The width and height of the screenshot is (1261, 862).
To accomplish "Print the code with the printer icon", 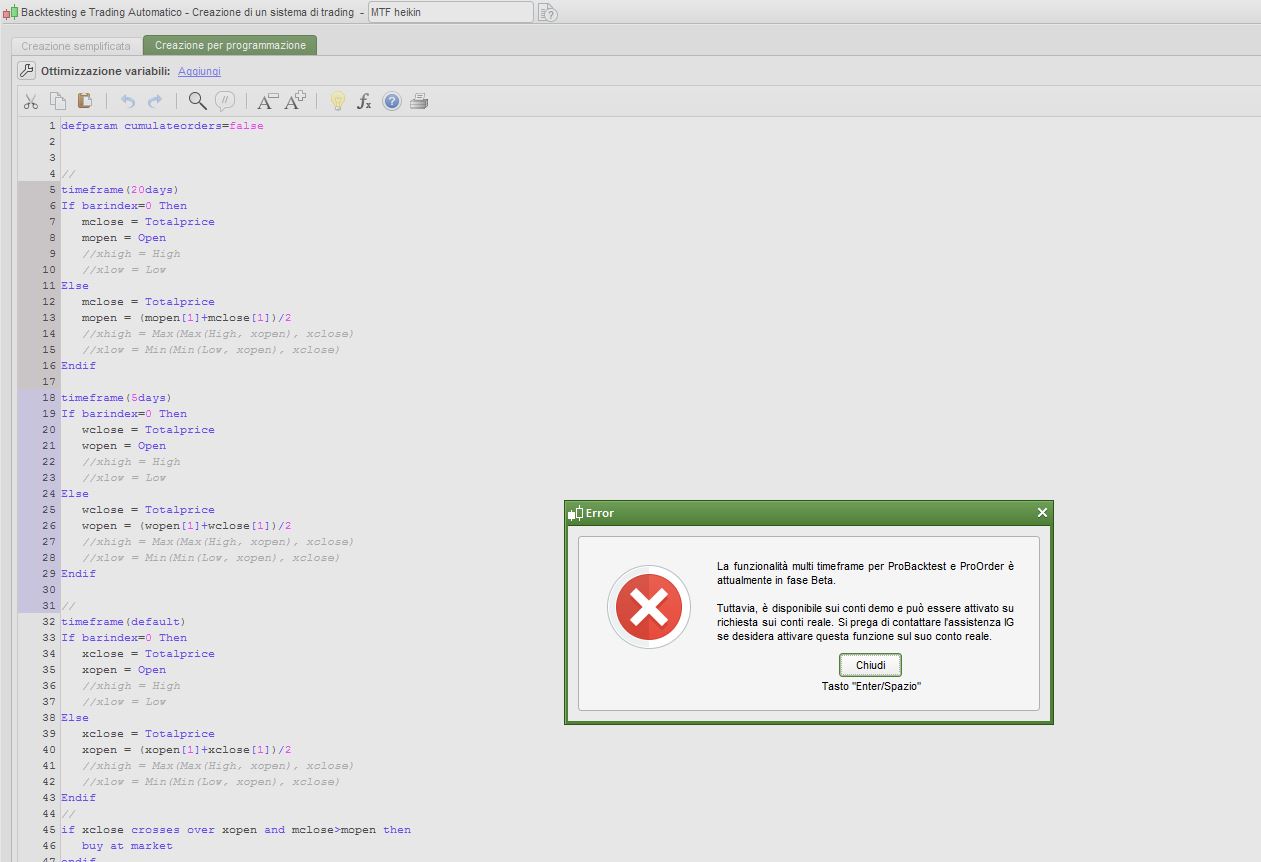I will [419, 101].
